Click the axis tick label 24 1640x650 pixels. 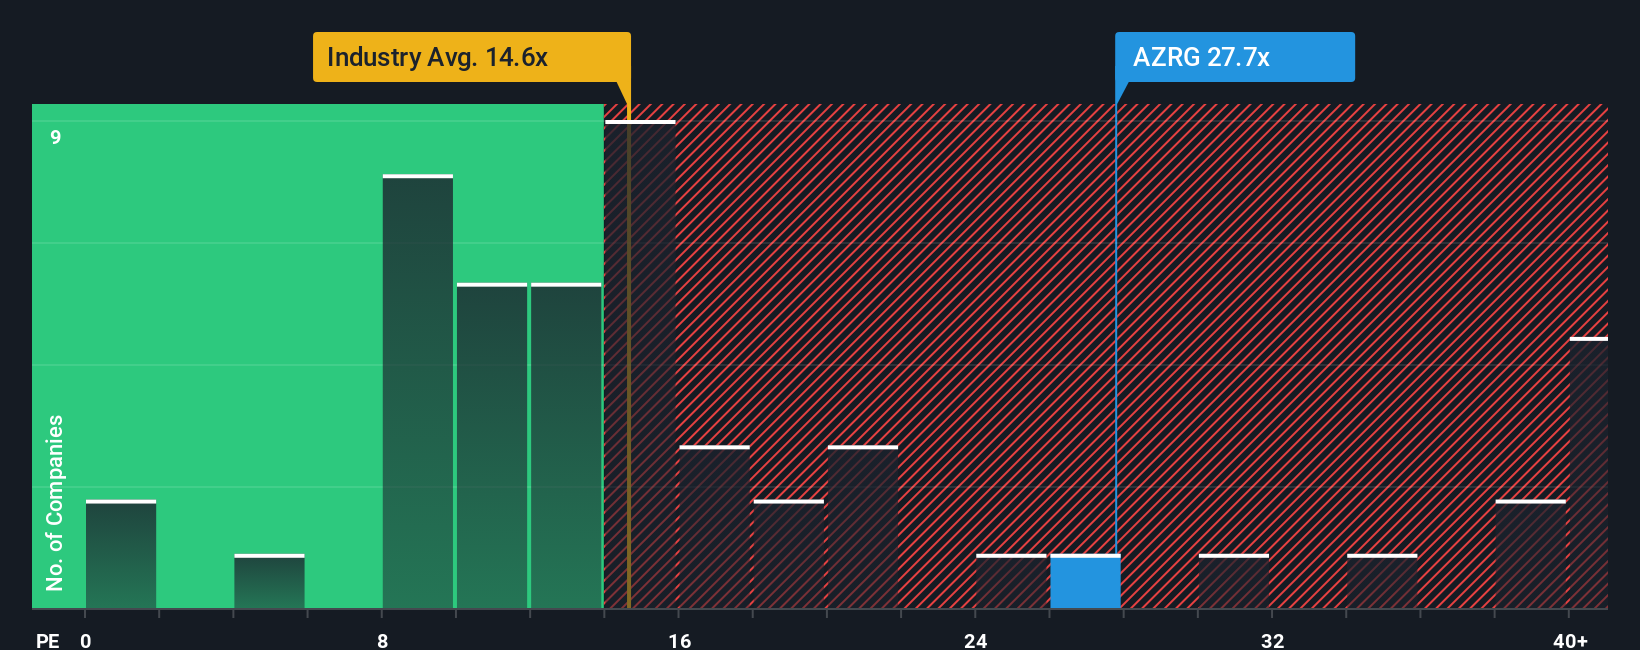[976, 640]
